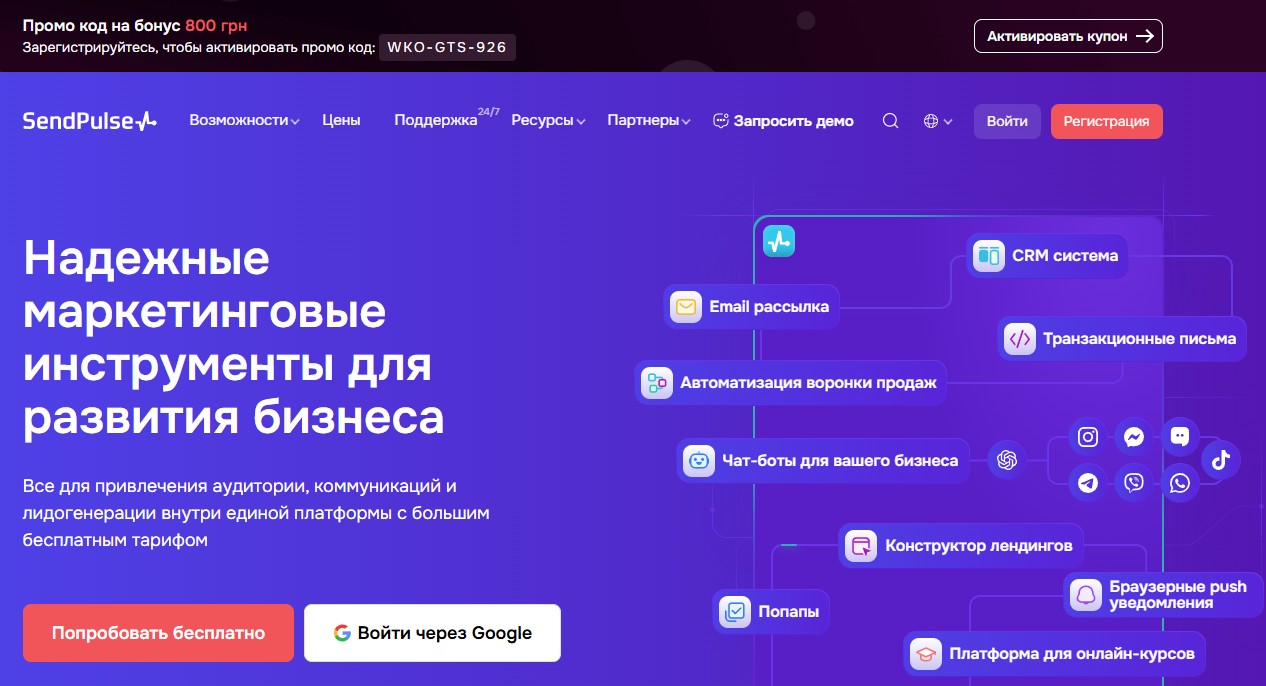Click the Регистрация button
This screenshot has width=1266, height=686.
(1106, 121)
